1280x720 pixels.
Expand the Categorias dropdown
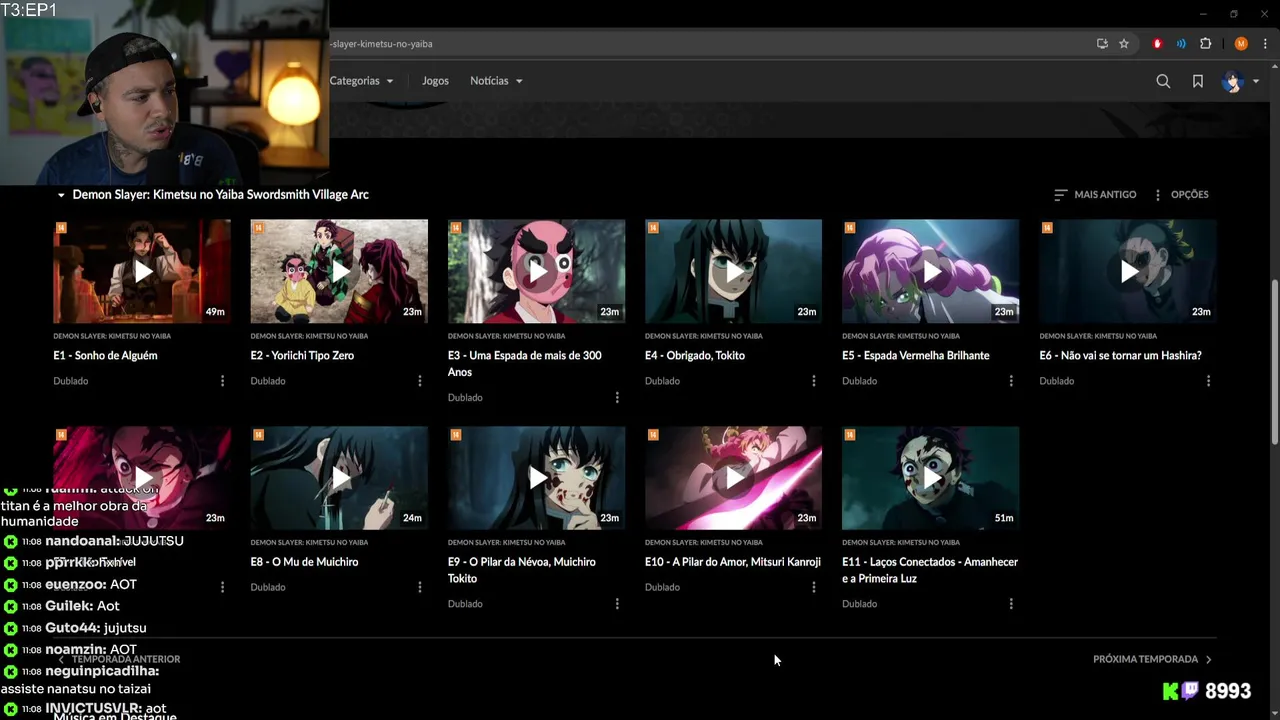coord(361,81)
